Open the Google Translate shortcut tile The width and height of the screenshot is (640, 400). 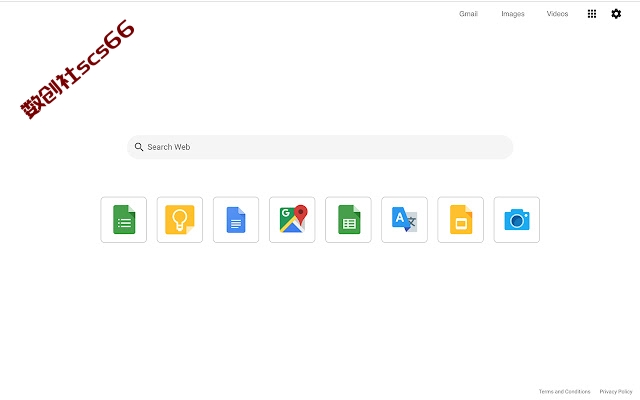pos(404,220)
